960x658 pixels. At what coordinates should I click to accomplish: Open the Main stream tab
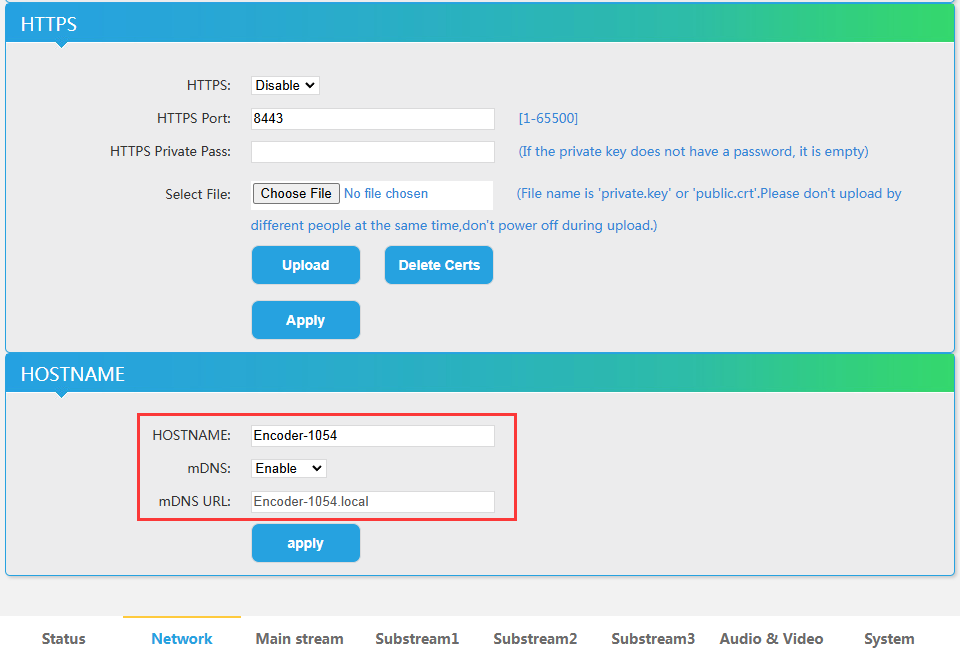point(299,638)
